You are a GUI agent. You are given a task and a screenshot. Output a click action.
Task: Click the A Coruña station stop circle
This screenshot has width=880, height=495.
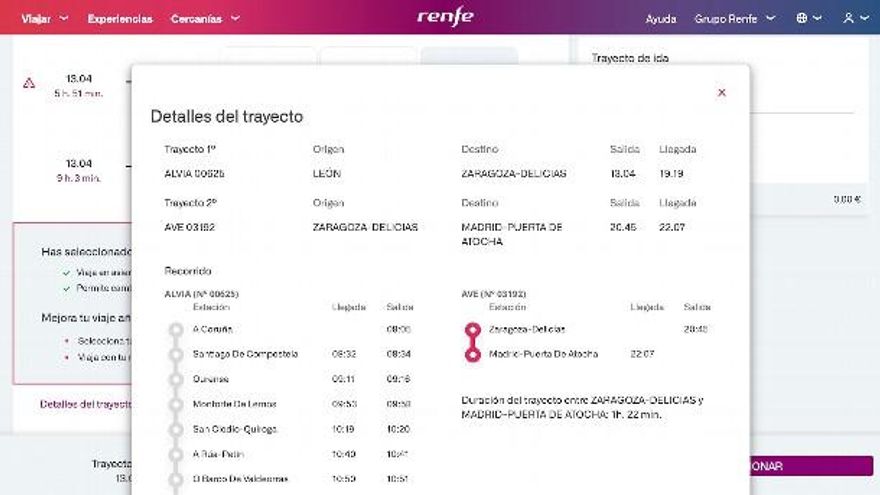tap(176, 329)
